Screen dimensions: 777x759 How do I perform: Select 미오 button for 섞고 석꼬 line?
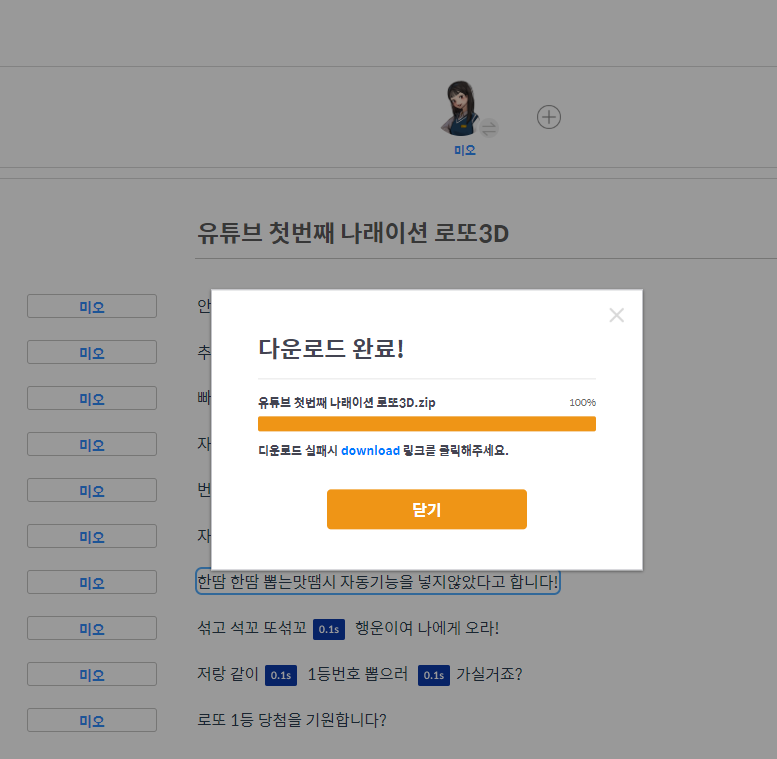[92, 629]
